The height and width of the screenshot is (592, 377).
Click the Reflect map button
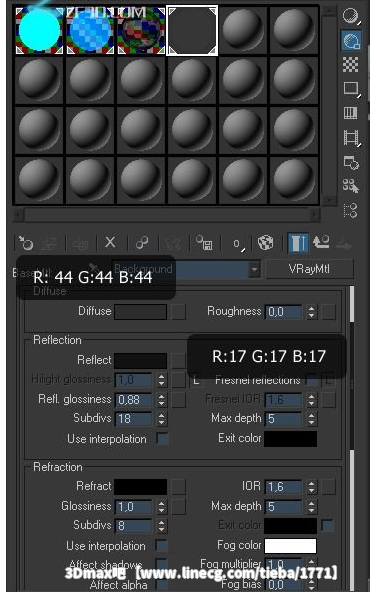(178, 361)
